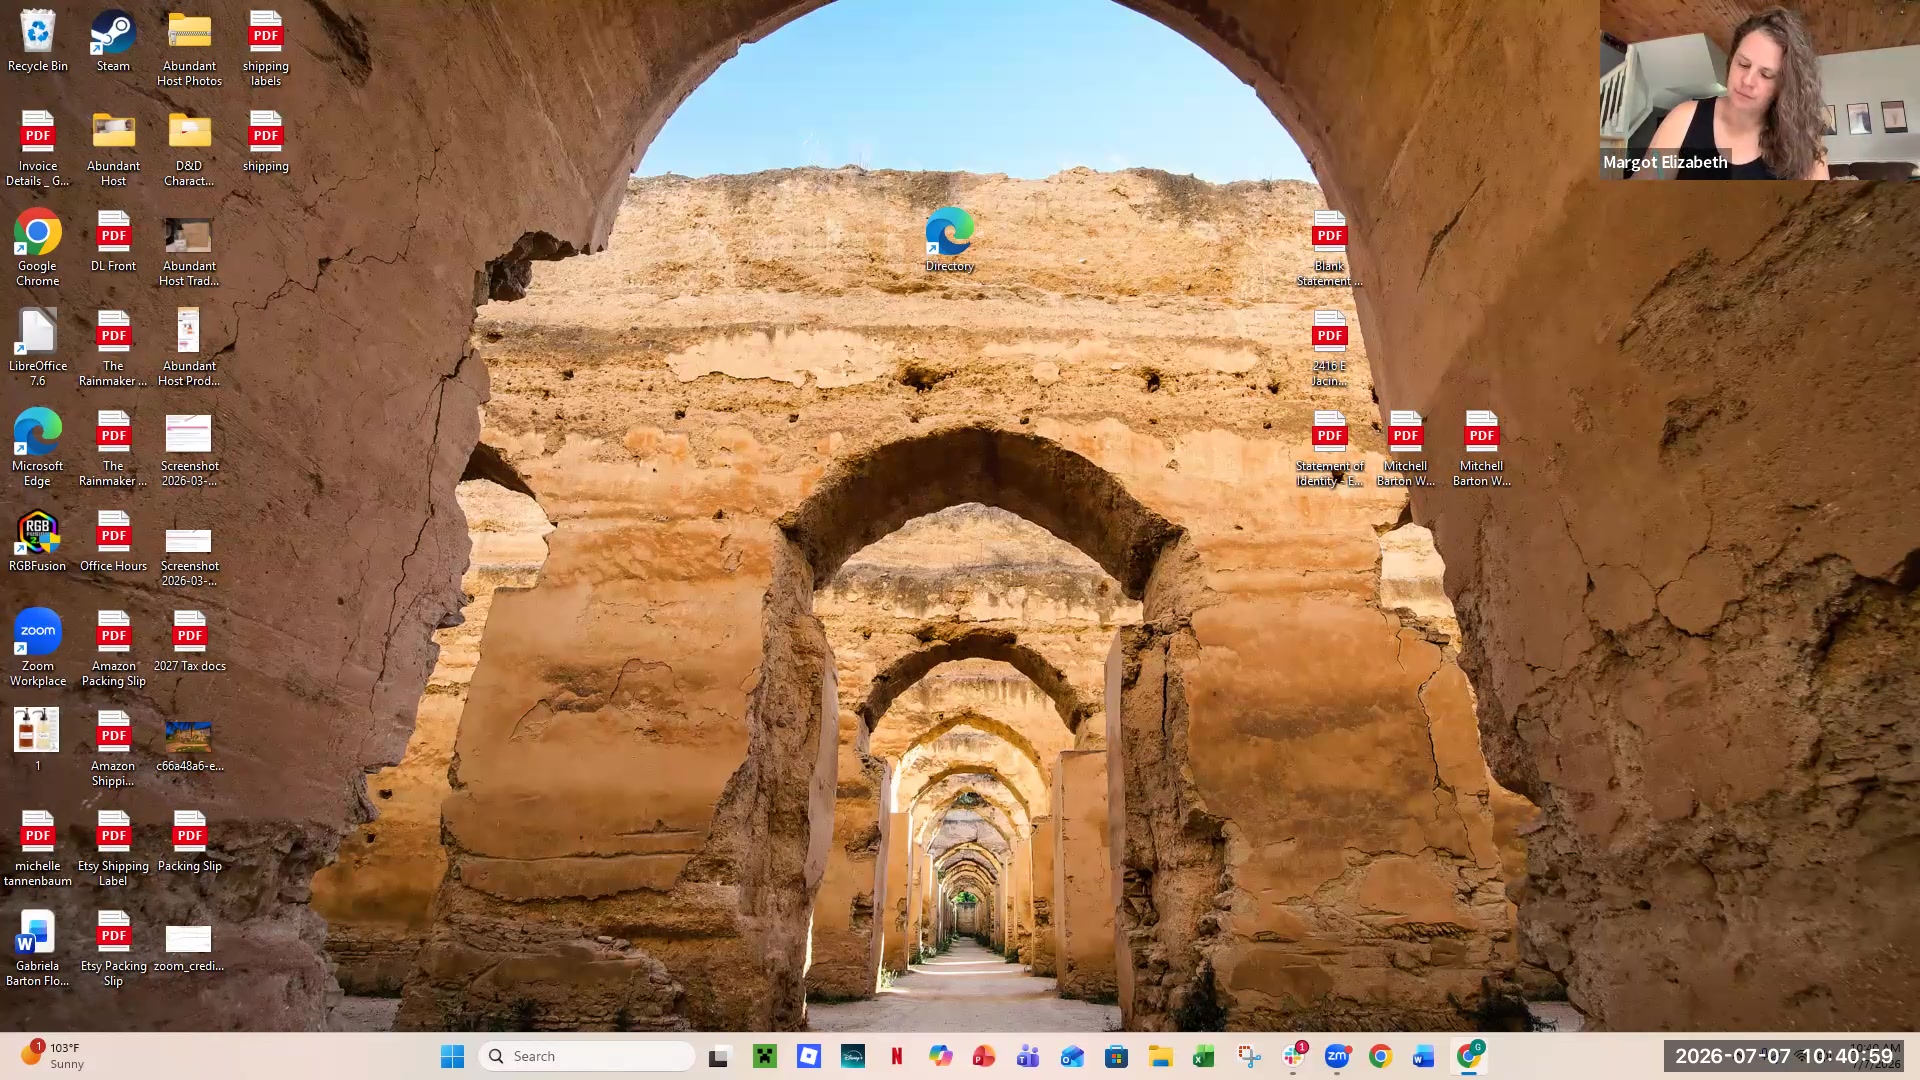Screen dimensions: 1920x1080
Task: Open Microsoft Copilot from the taskbar
Action: point(940,1056)
